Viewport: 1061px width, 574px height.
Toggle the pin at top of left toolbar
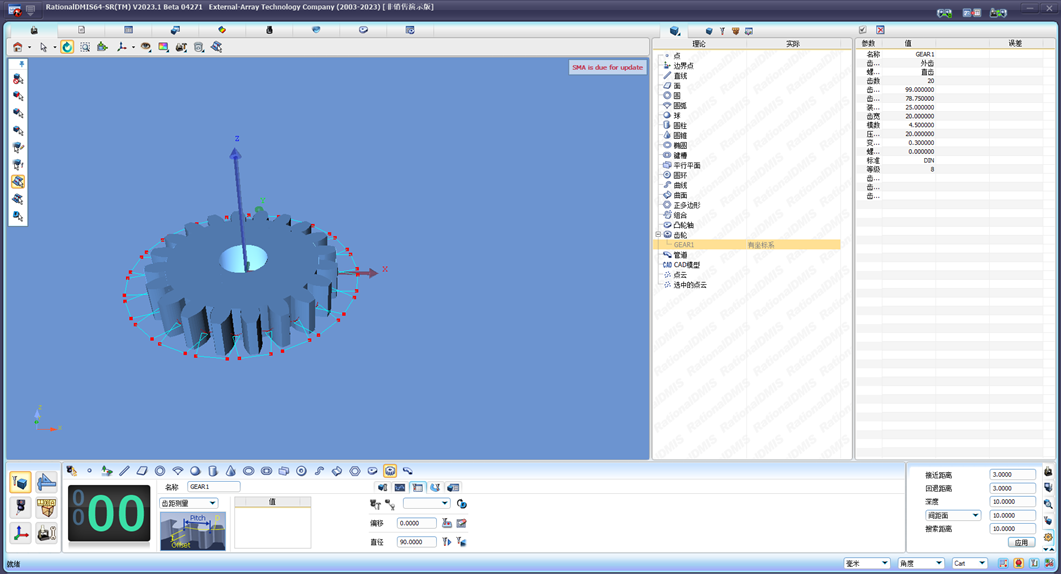[x=21, y=65]
